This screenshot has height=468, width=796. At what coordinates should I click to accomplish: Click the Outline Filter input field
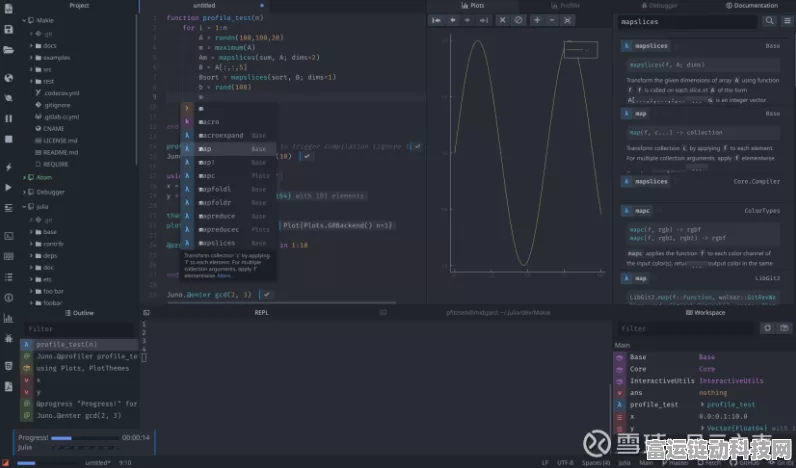pos(79,329)
